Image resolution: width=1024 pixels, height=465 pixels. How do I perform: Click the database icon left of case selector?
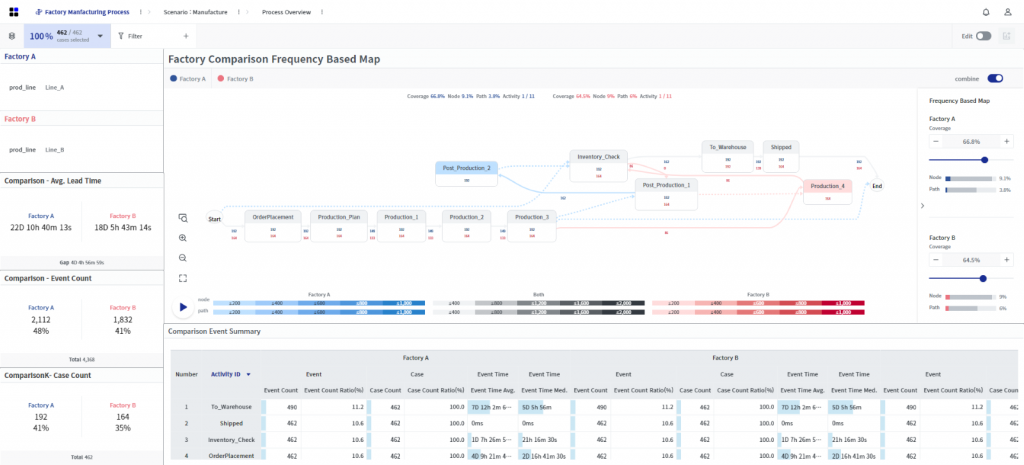[12, 36]
